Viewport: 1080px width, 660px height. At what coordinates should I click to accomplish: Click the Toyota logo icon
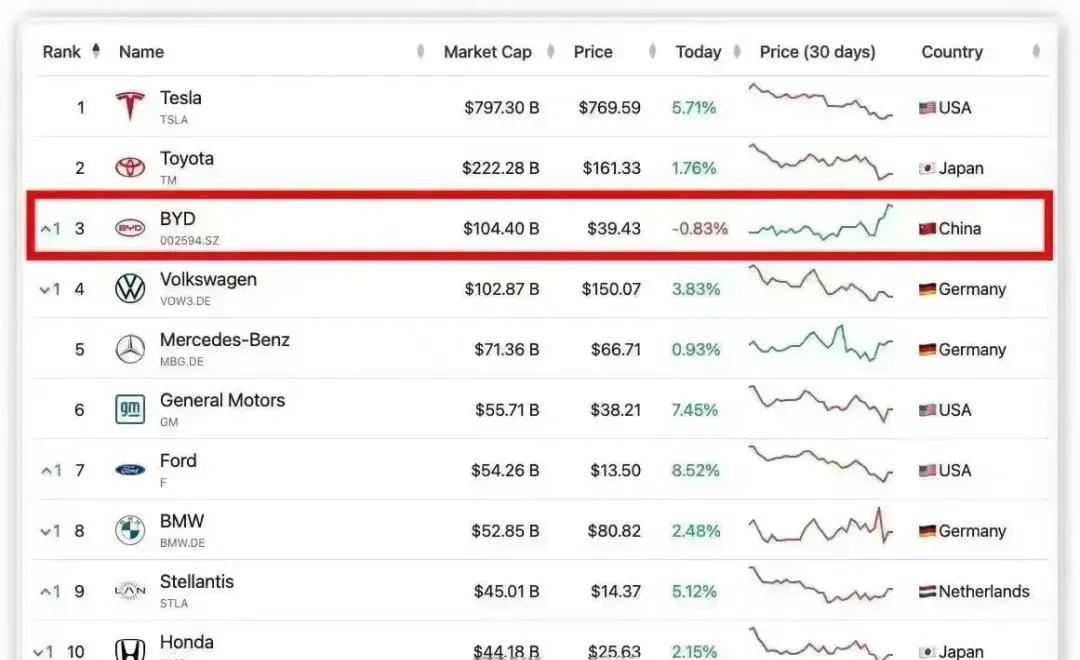[x=130, y=168]
